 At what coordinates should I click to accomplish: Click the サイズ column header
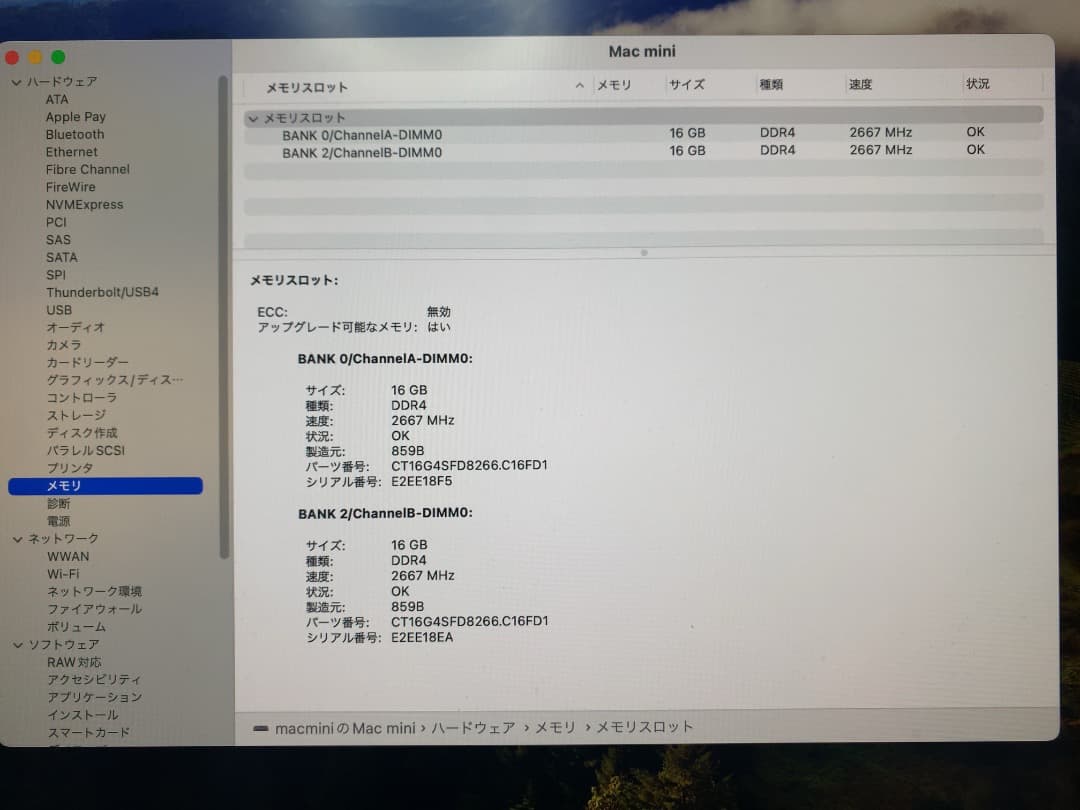click(687, 85)
